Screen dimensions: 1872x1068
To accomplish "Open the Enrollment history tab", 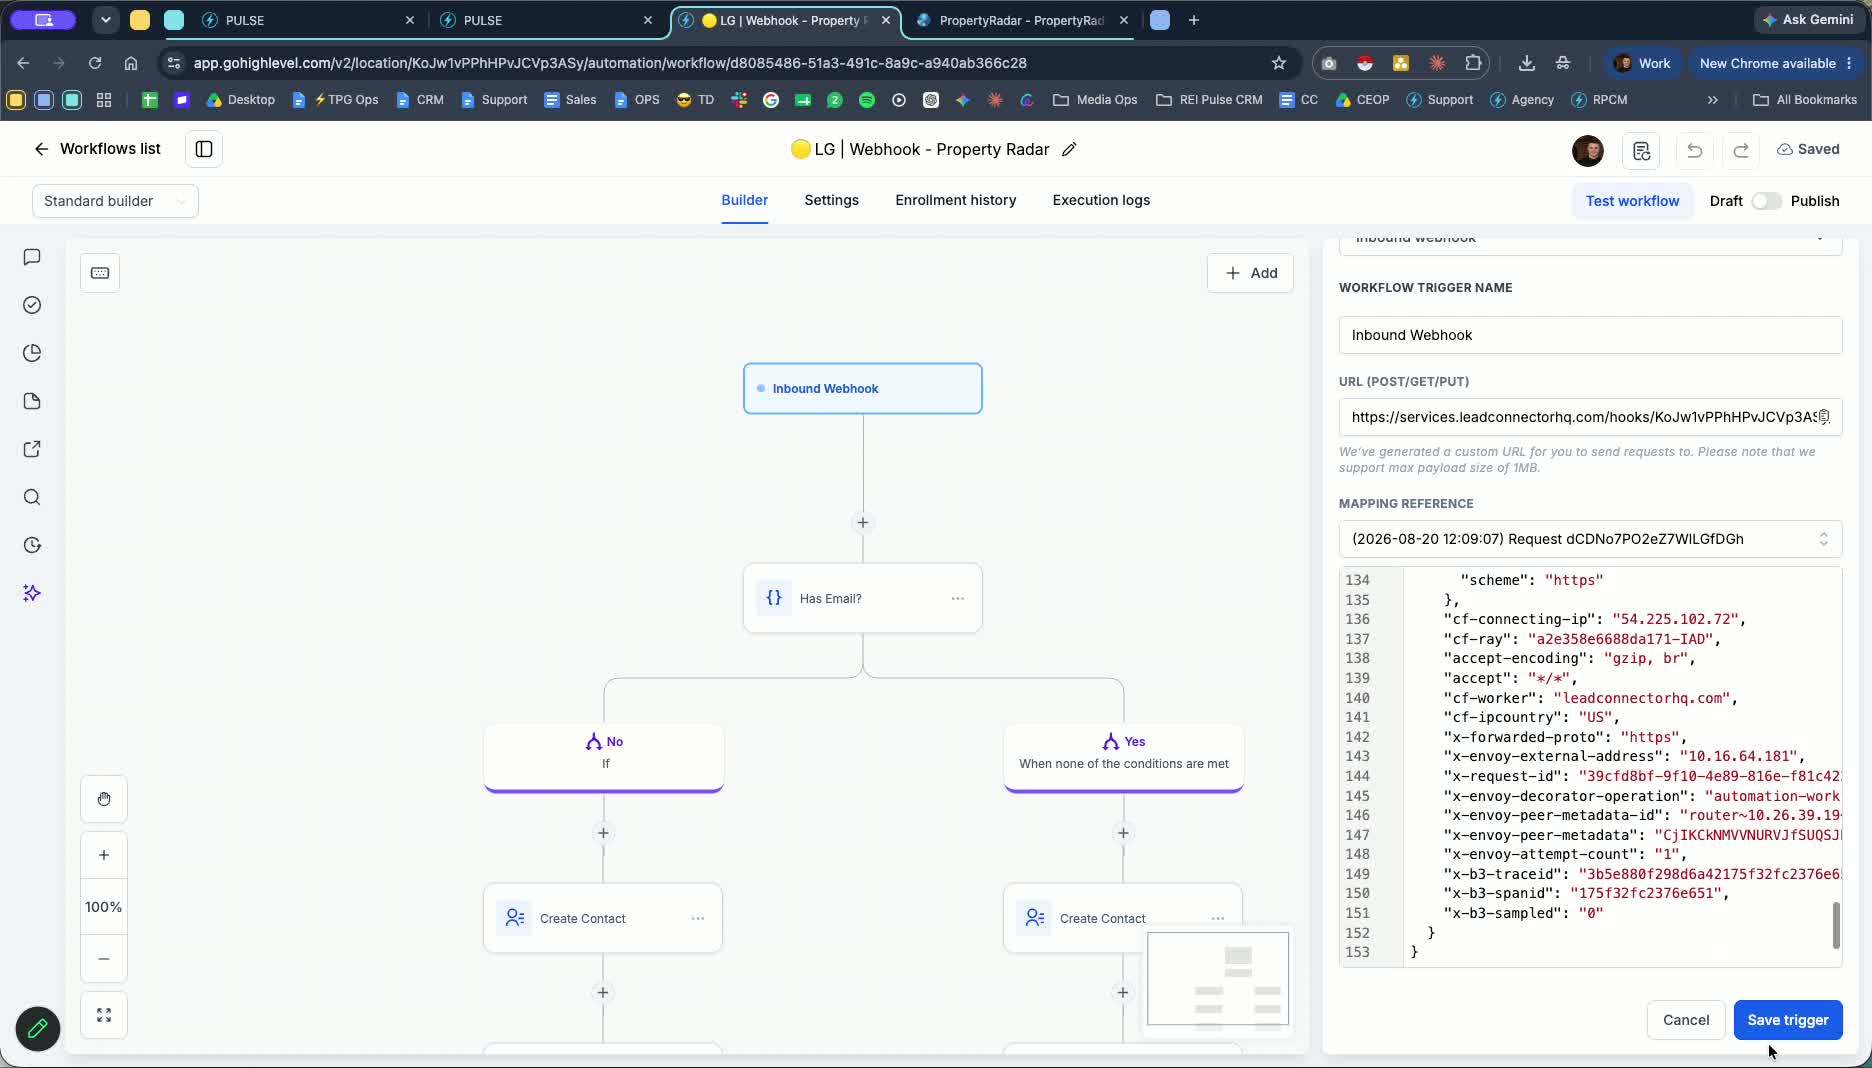I will [x=956, y=200].
